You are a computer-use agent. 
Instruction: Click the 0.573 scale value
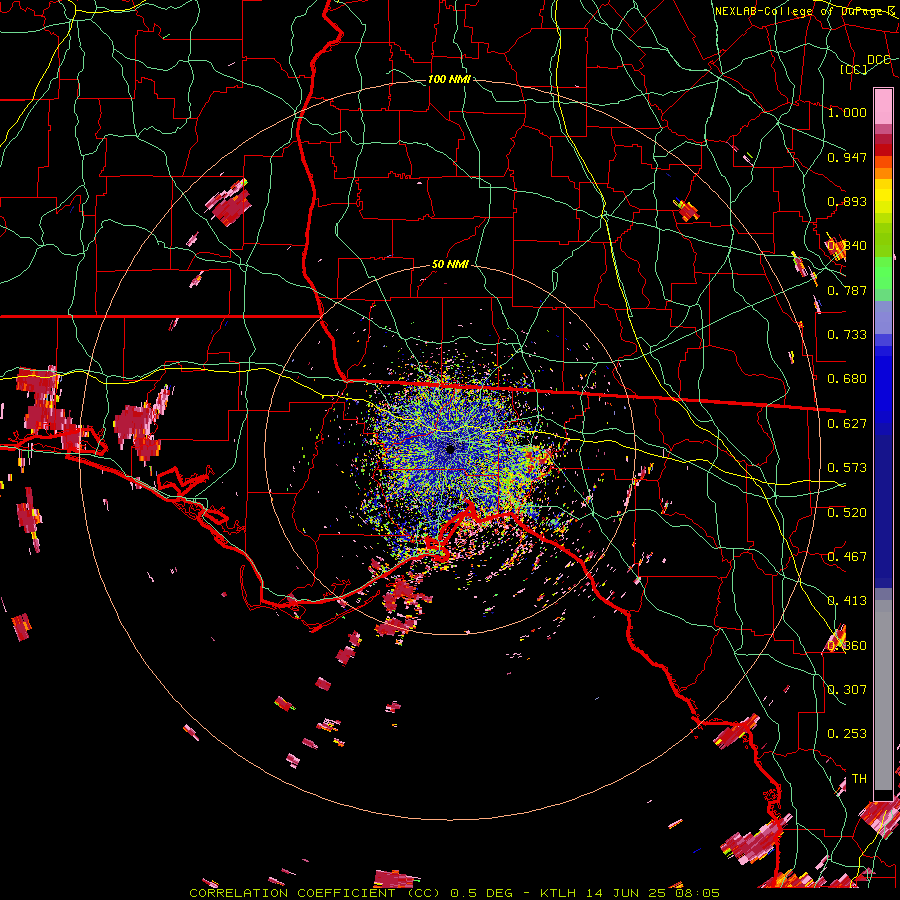pos(847,468)
